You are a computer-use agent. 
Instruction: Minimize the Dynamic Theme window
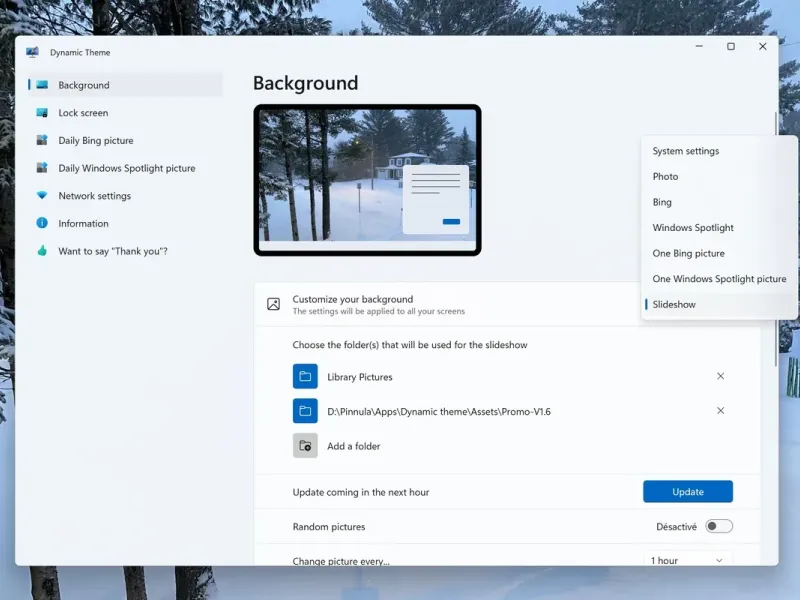point(699,46)
